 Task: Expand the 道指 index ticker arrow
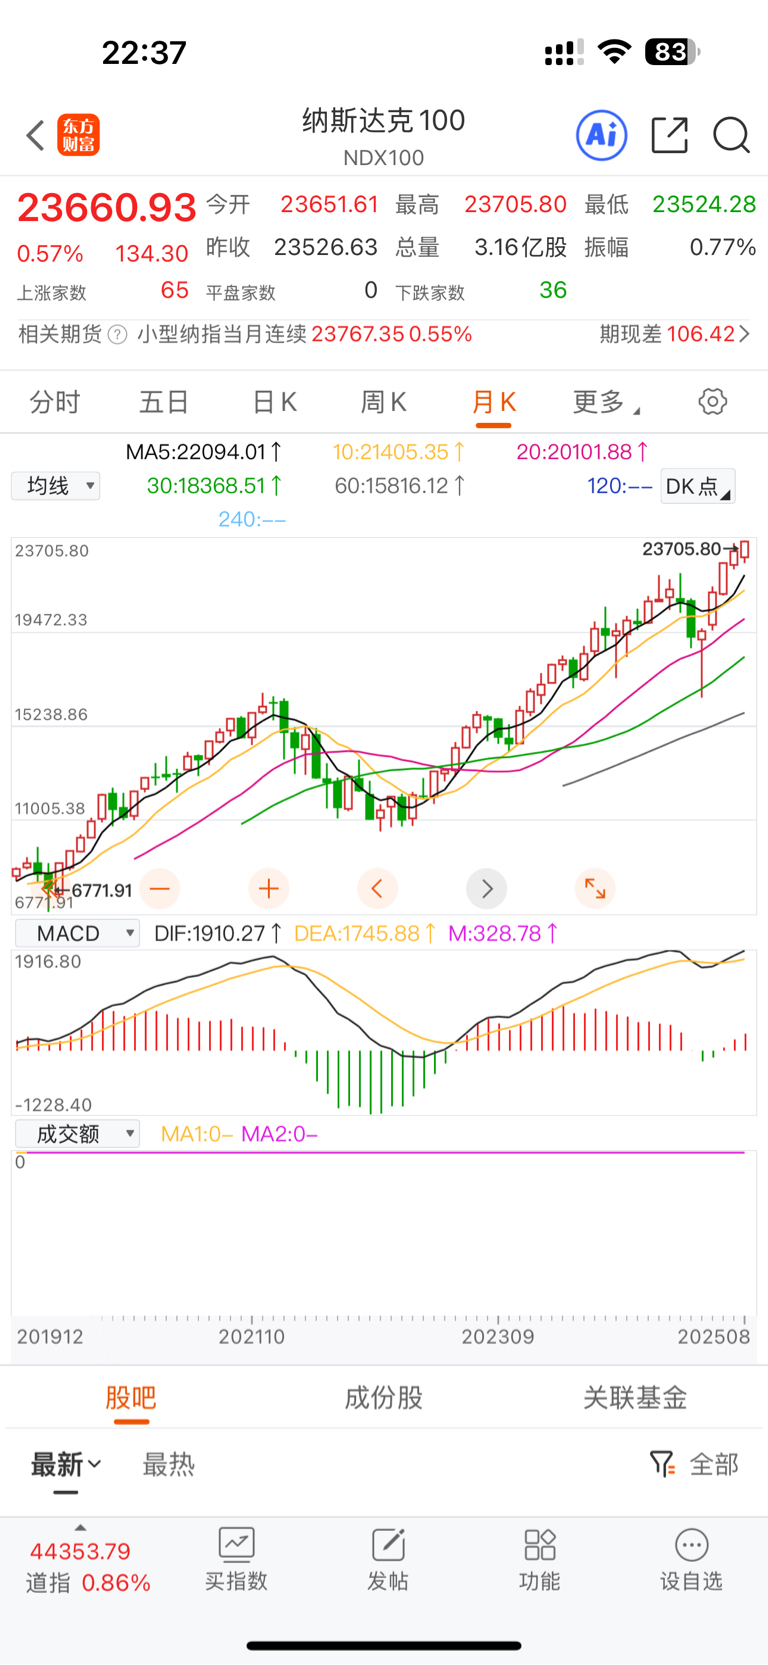(x=80, y=1527)
